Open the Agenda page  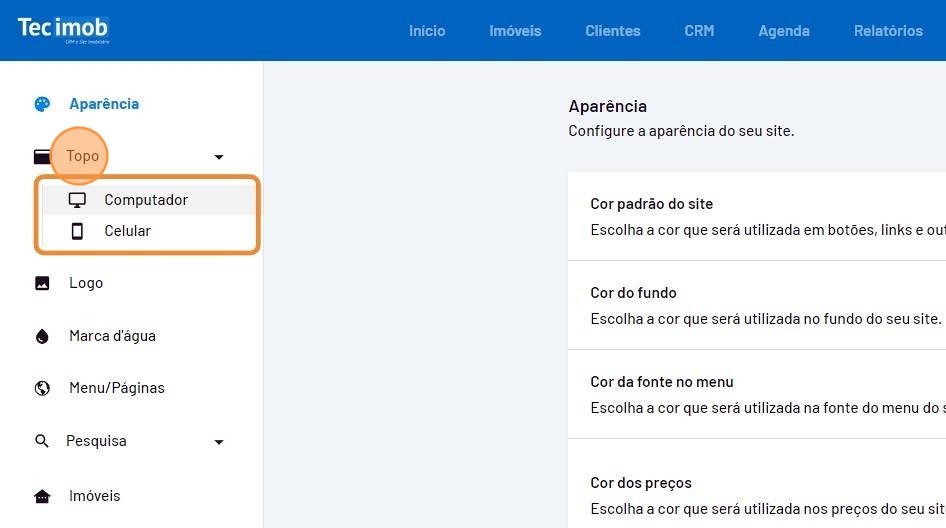pyautogui.click(x=784, y=31)
